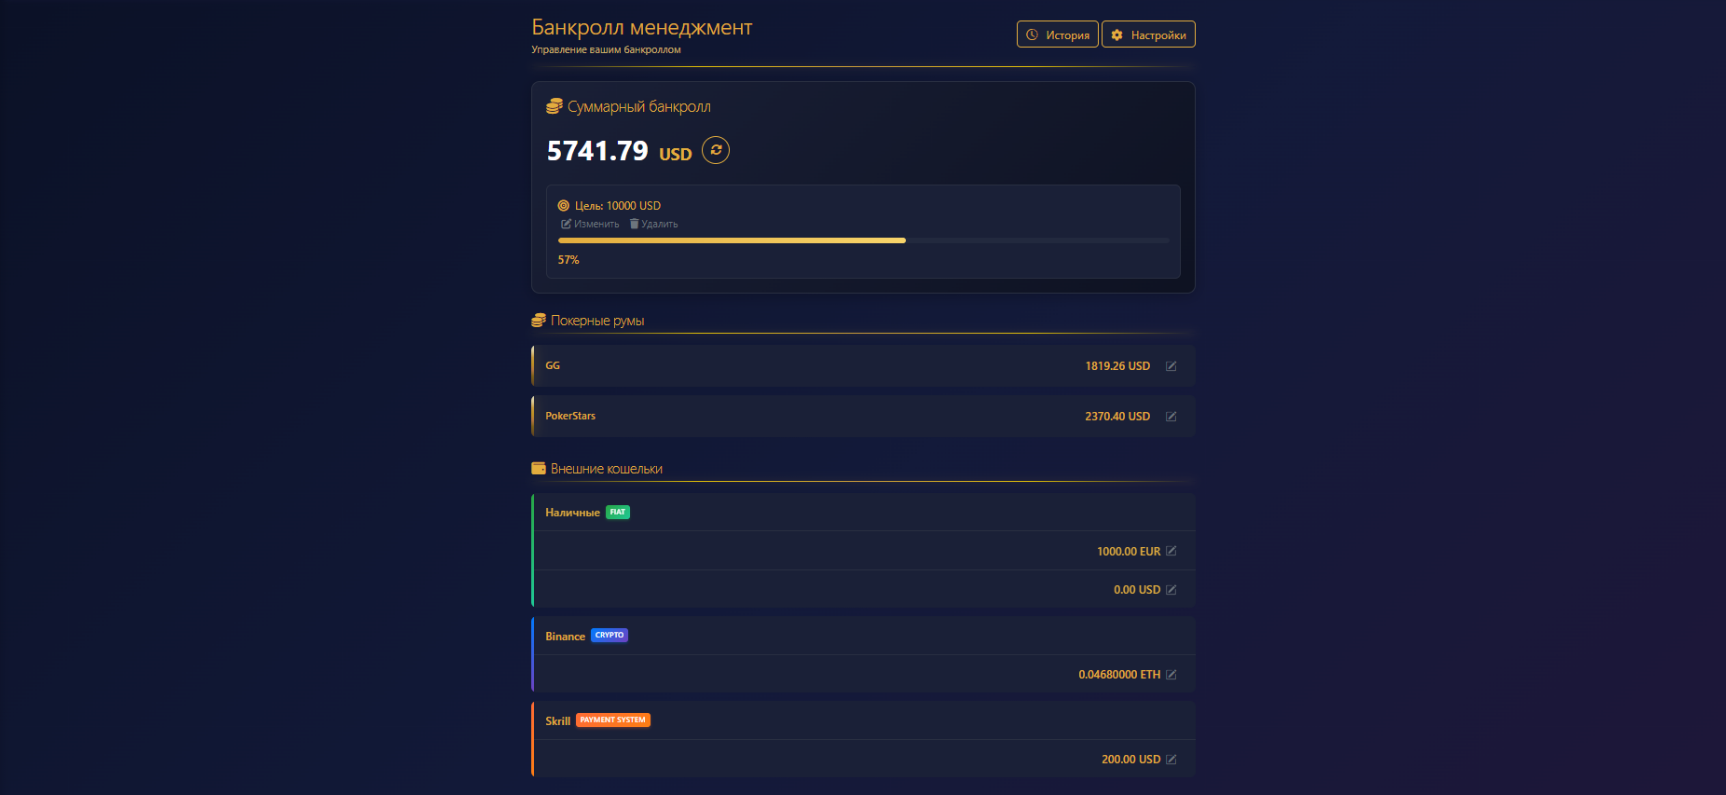Click the Внешние кошельки section header
This screenshot has width=1726, height=795.
pos(606,469)
